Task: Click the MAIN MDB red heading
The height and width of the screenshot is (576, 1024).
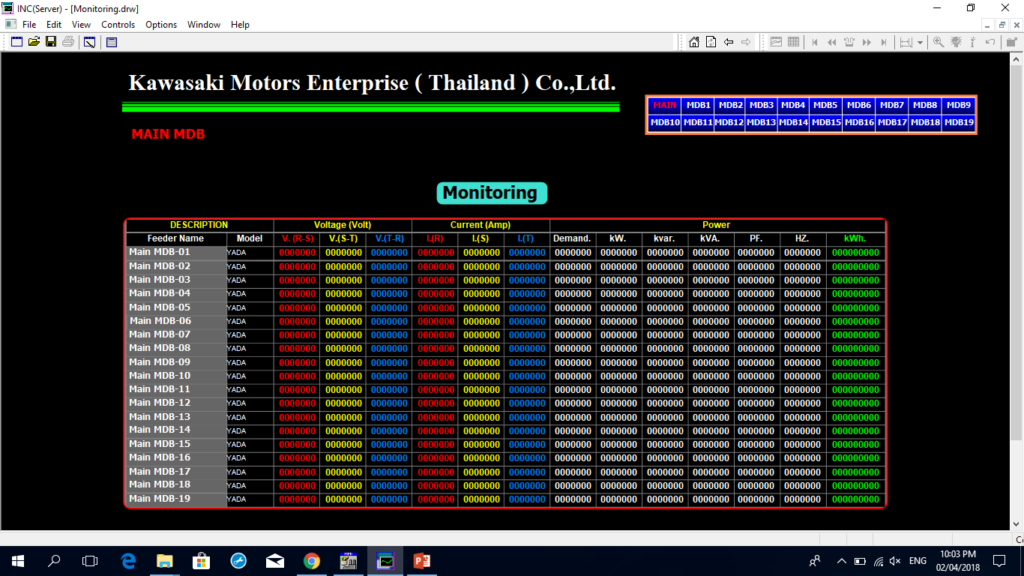Action: pos(168,135)
